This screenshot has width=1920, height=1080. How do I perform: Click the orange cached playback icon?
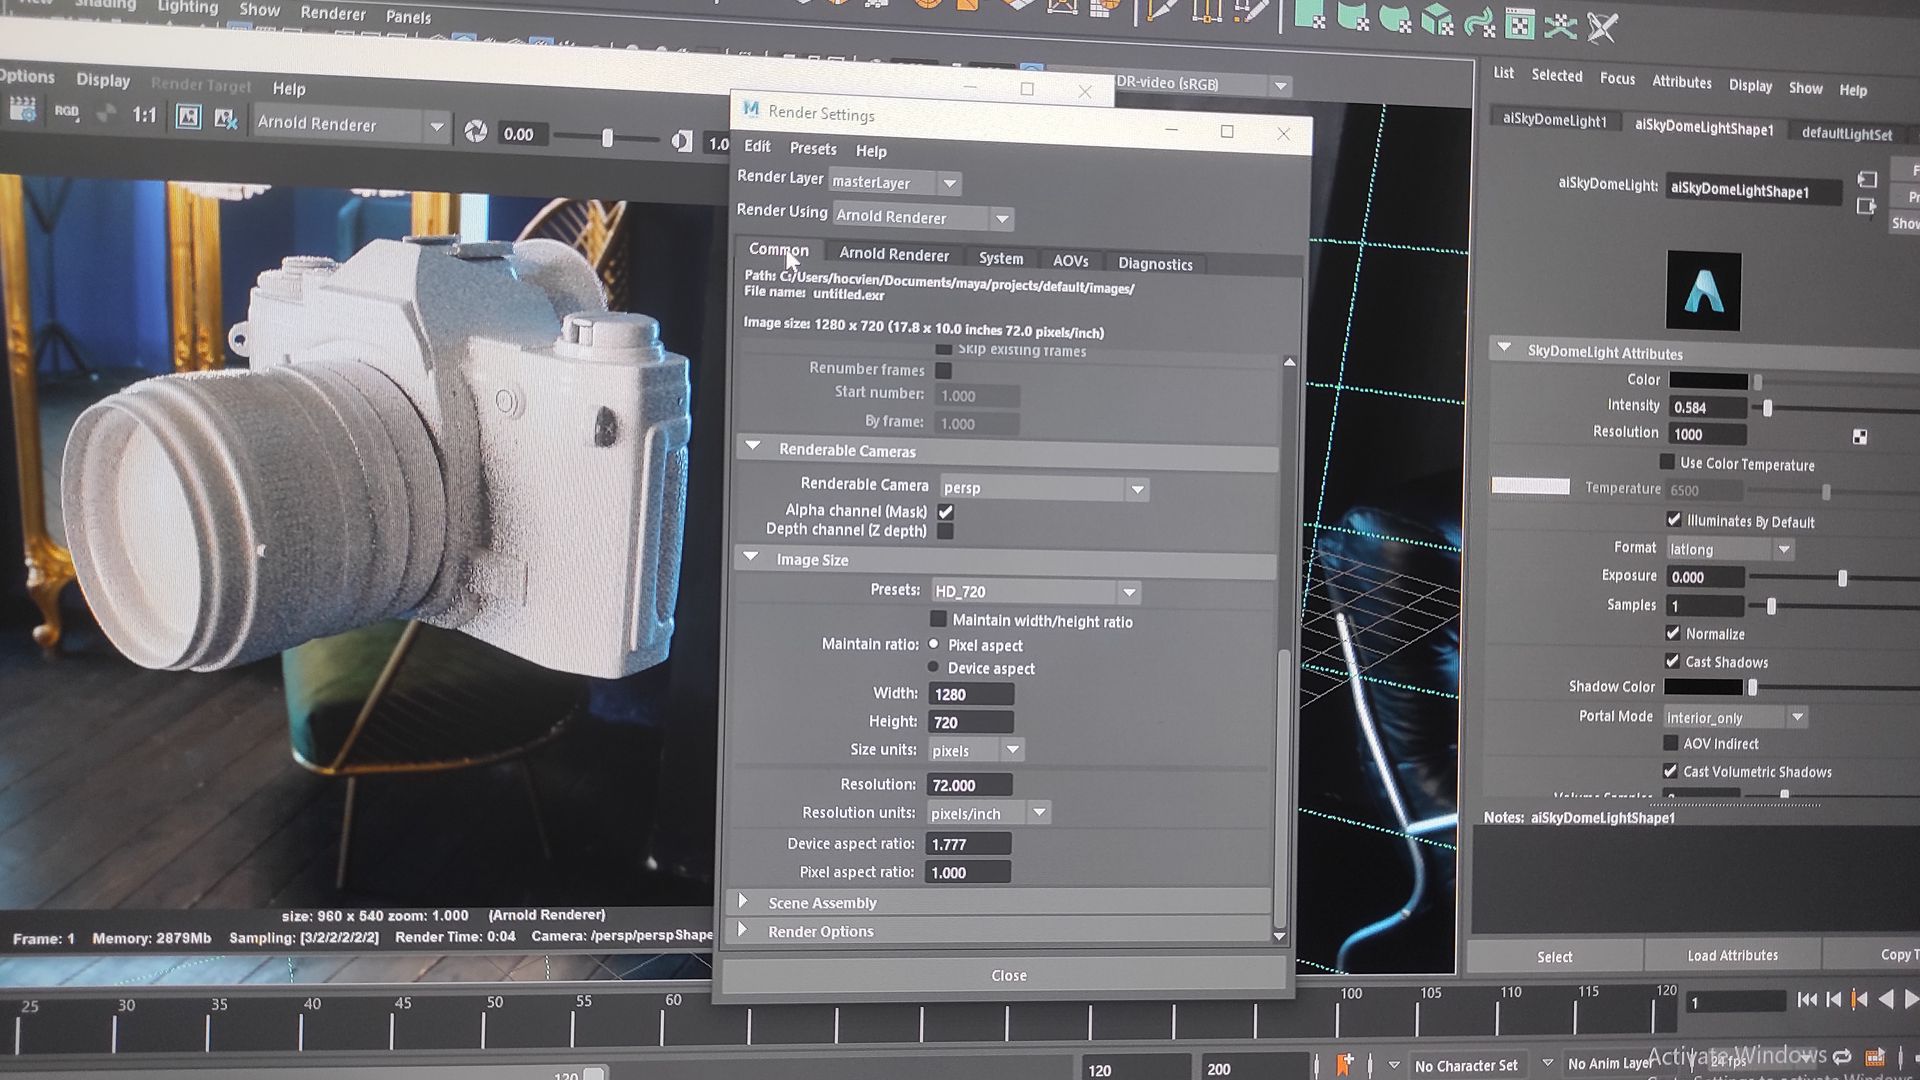(x=1874, y=1058)
